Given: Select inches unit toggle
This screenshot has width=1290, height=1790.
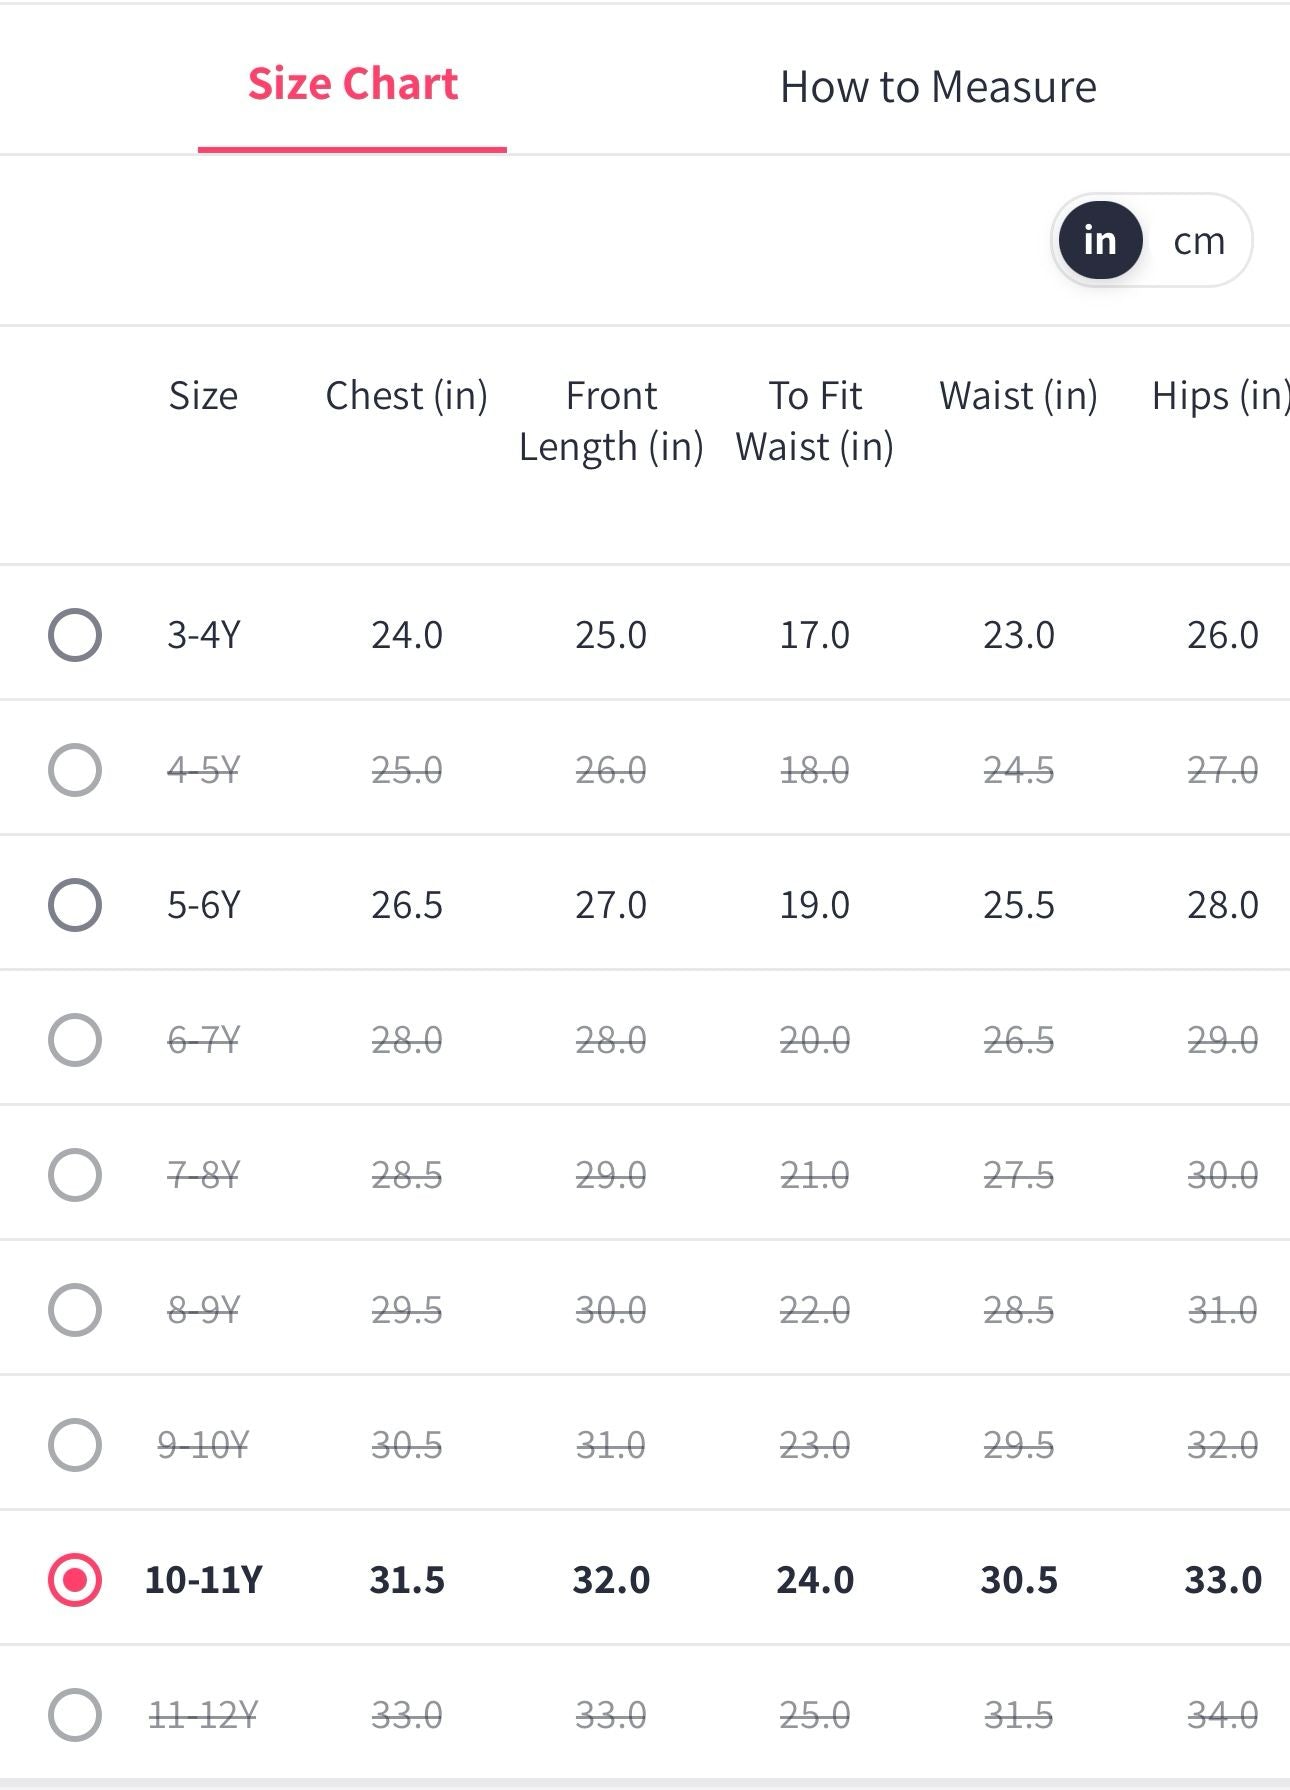Looking at the screenshot, I should (1100, 240).
